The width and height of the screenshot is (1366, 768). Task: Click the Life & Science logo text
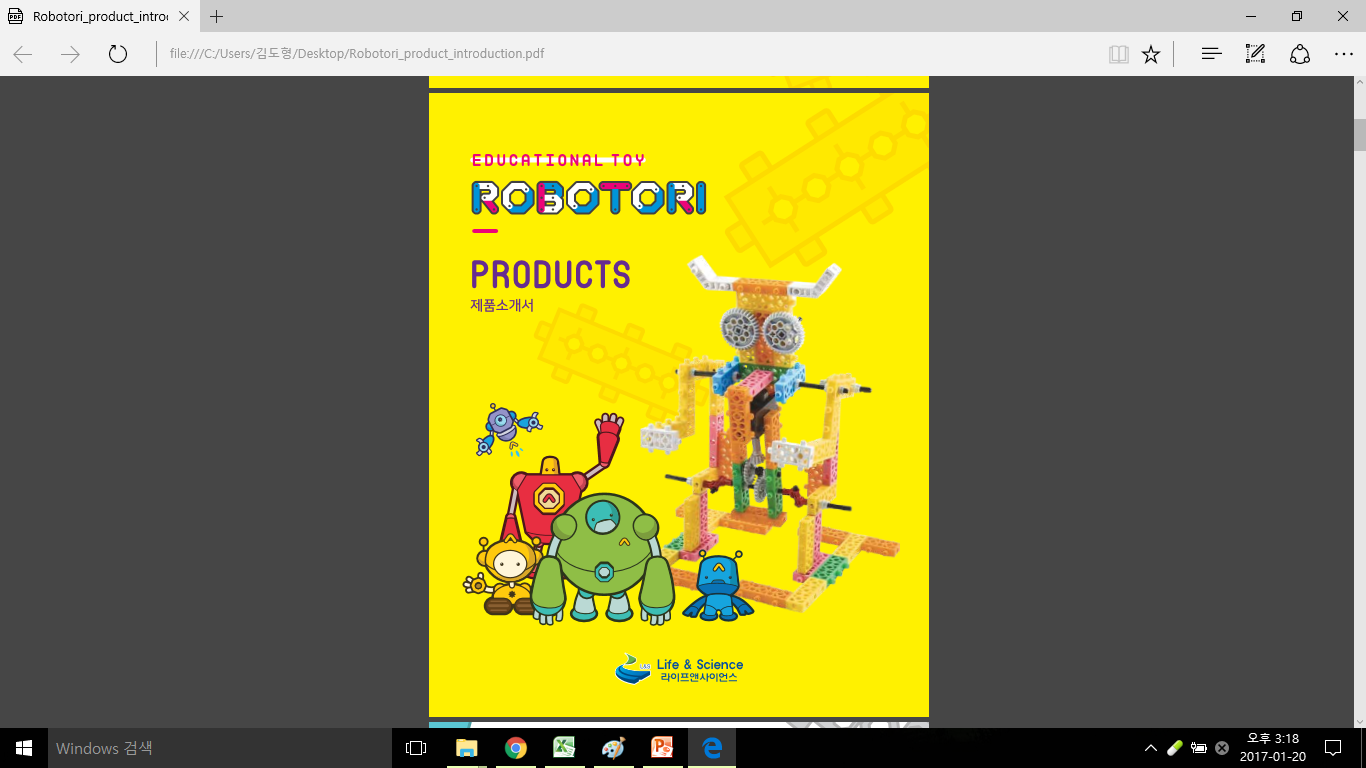pyautogui.click(x=699, y=664)
